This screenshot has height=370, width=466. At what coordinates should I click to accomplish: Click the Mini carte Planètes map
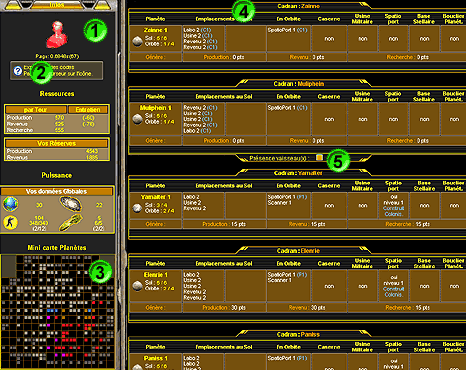tap(58, 311)
